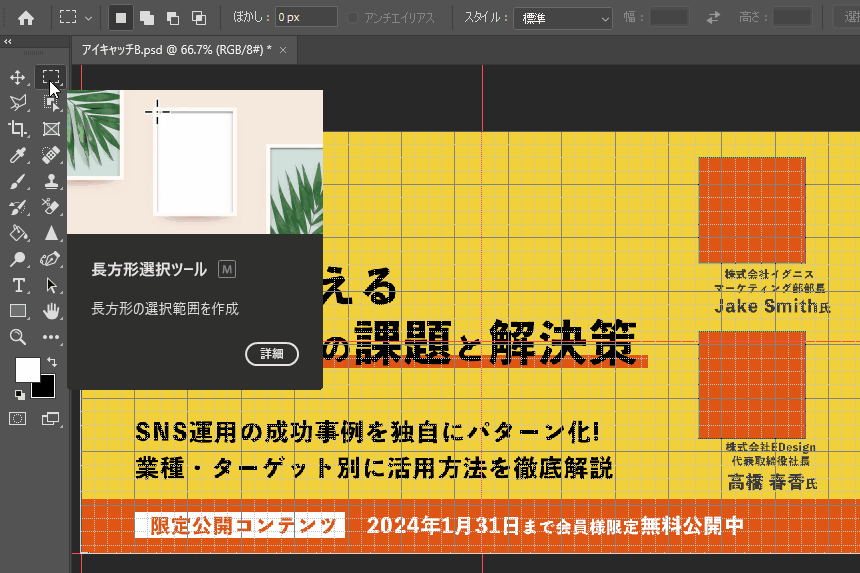
Task: Select the Rectangle shape tool
Action: 18,311
